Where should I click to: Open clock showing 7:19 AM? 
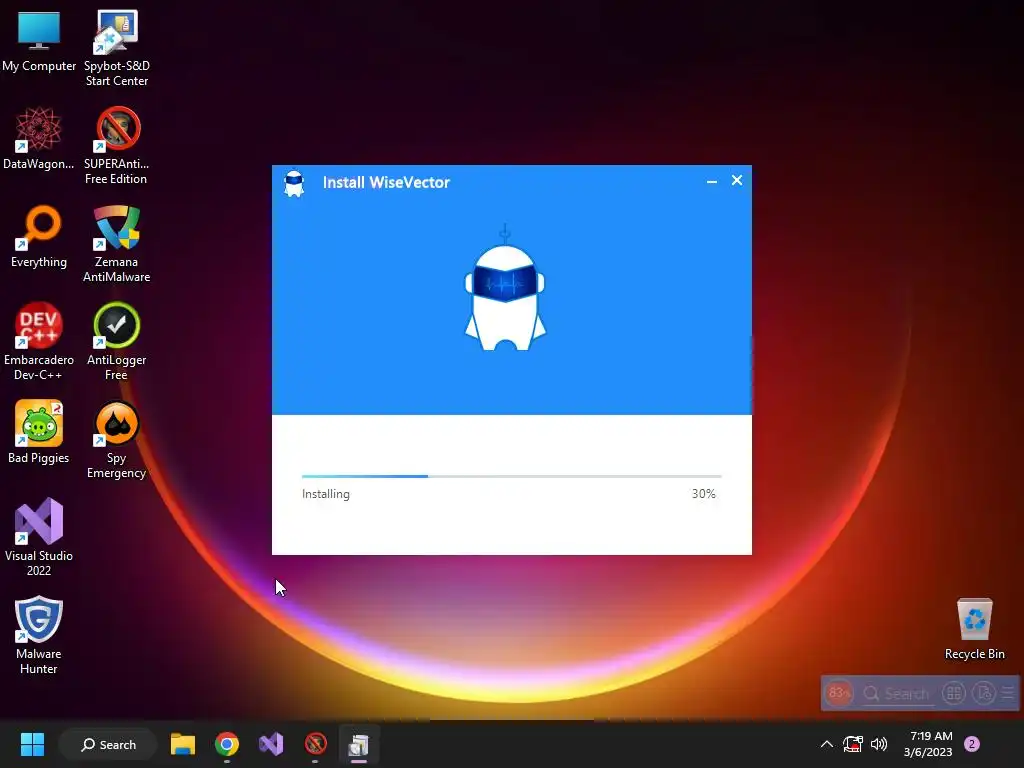coord(928,744)
